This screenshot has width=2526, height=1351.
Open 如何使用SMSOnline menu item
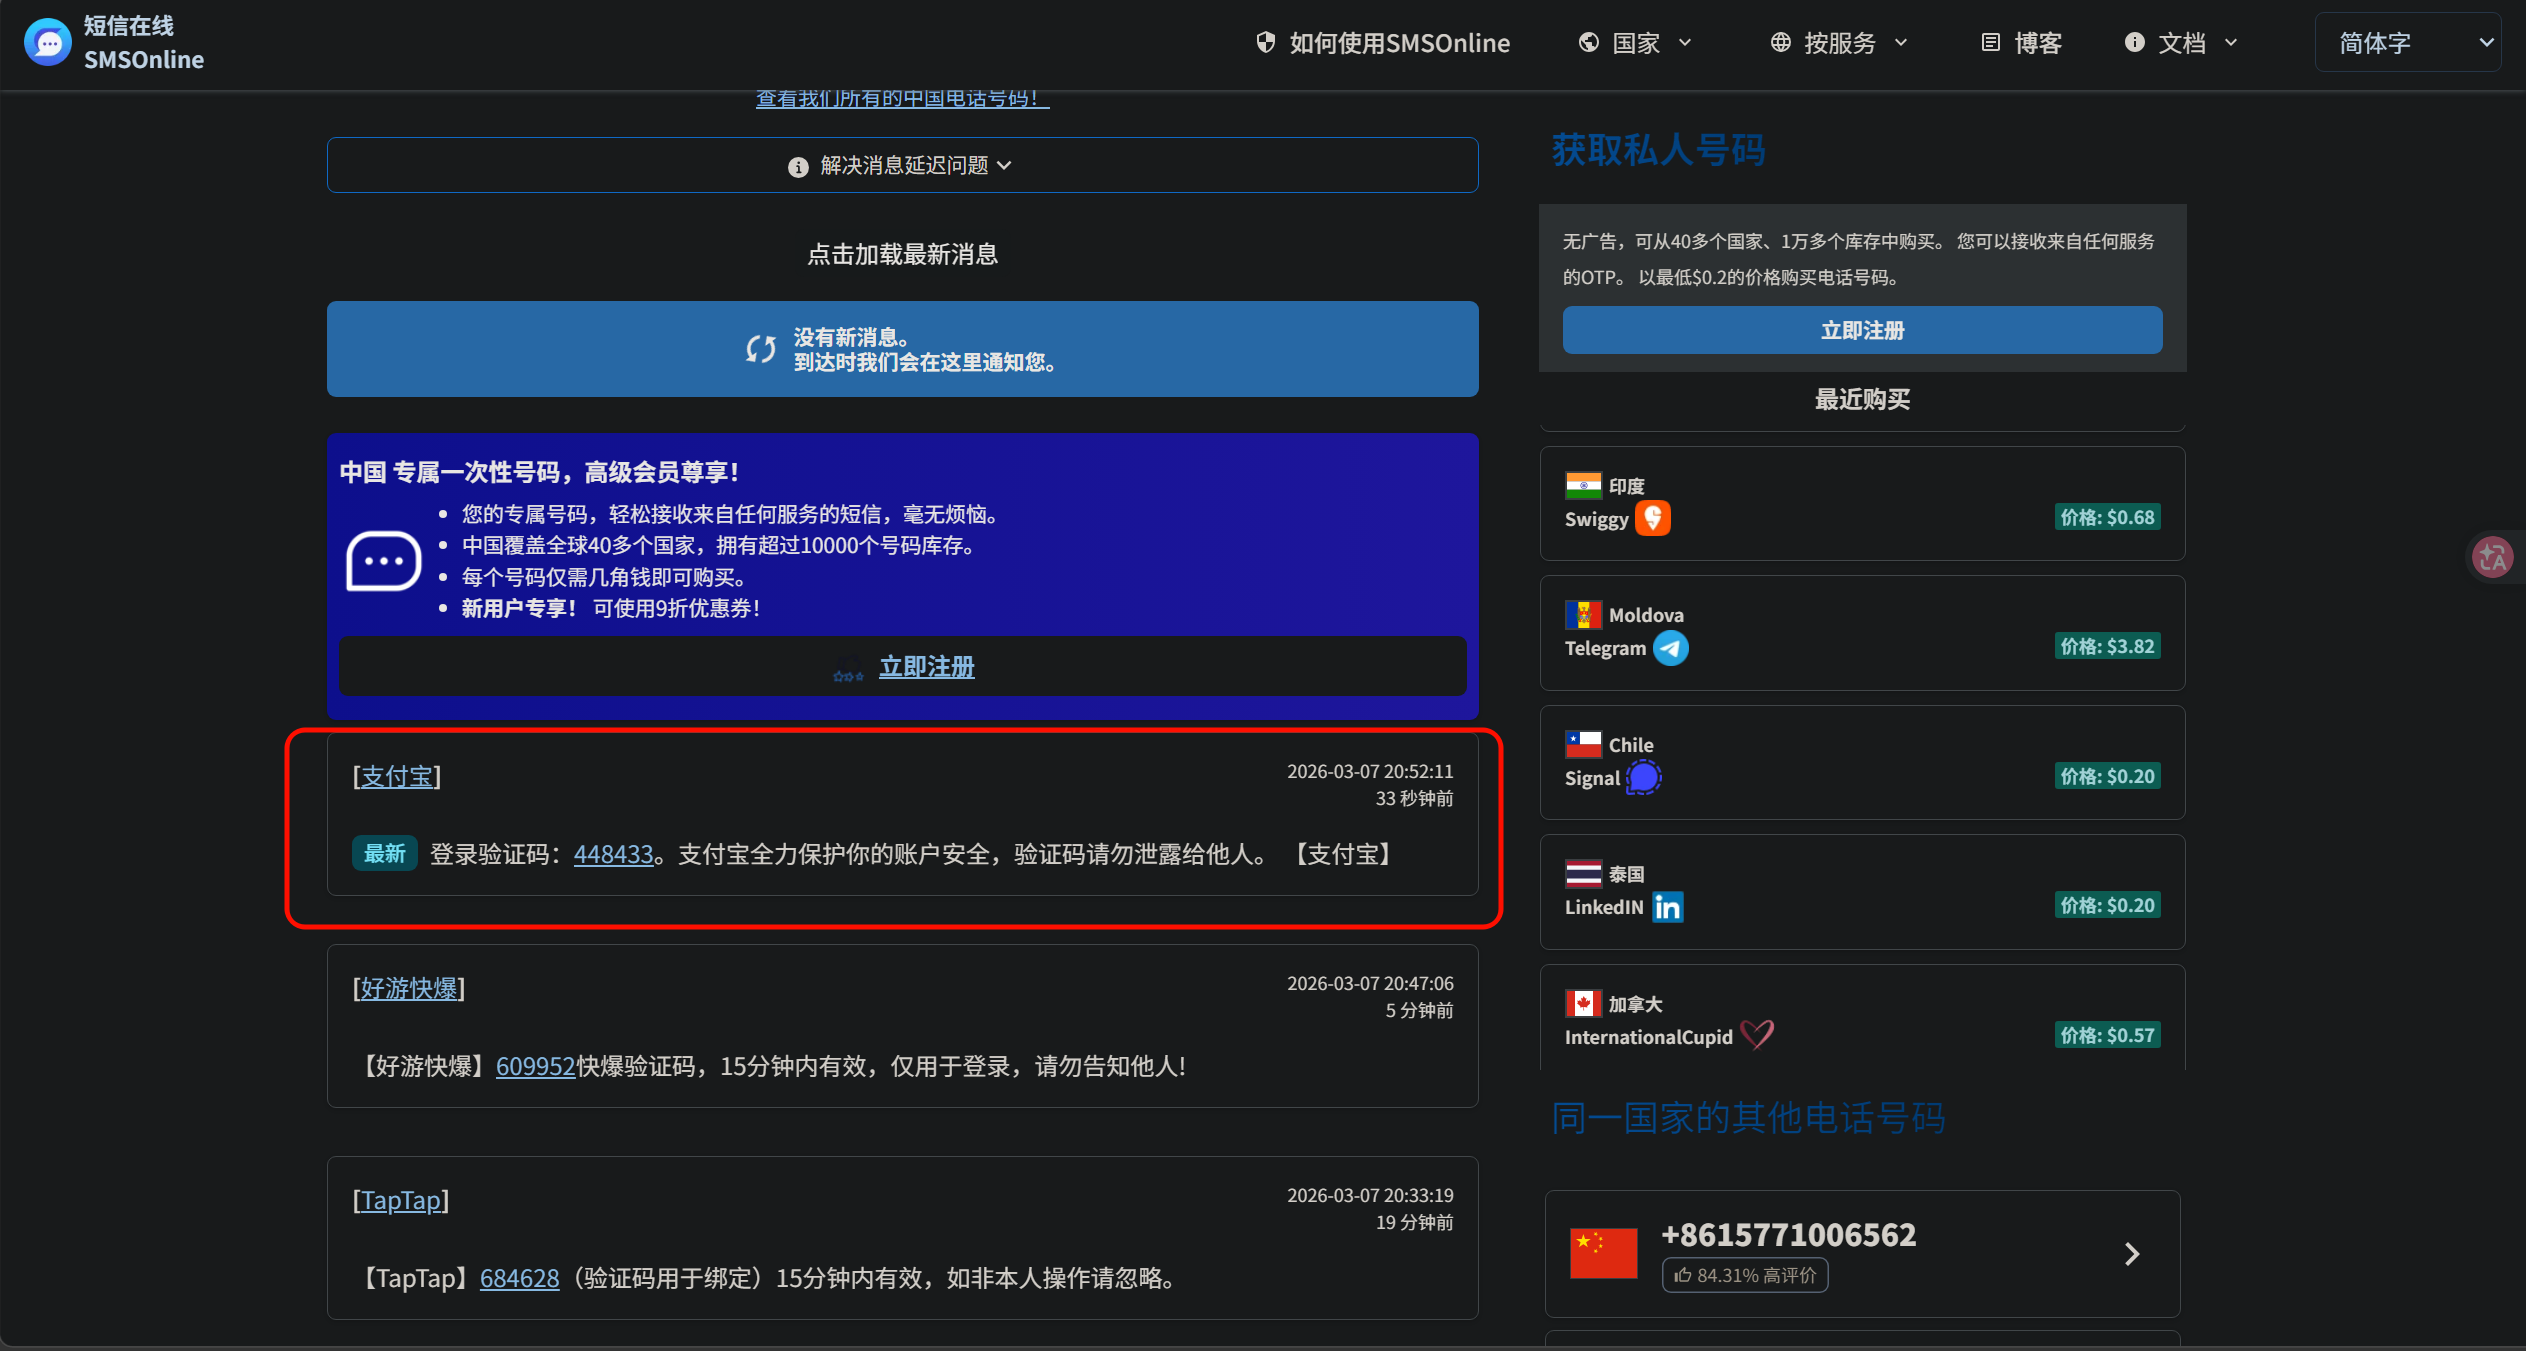(x=1384, y=43)
